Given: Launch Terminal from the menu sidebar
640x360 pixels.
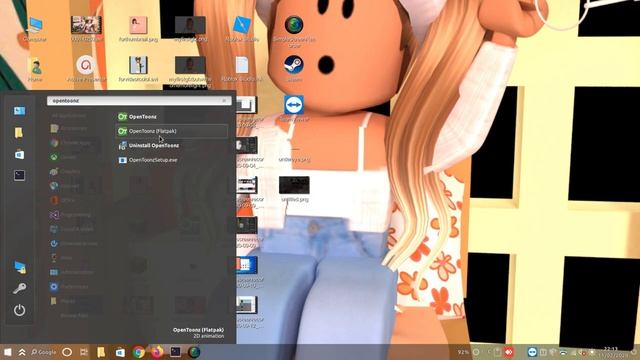Looking at the screenshot, I should [19, 176].
